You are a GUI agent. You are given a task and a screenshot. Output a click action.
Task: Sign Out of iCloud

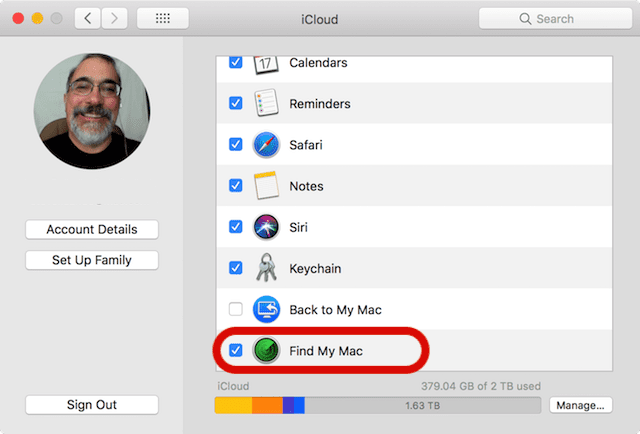pos(91,405)
